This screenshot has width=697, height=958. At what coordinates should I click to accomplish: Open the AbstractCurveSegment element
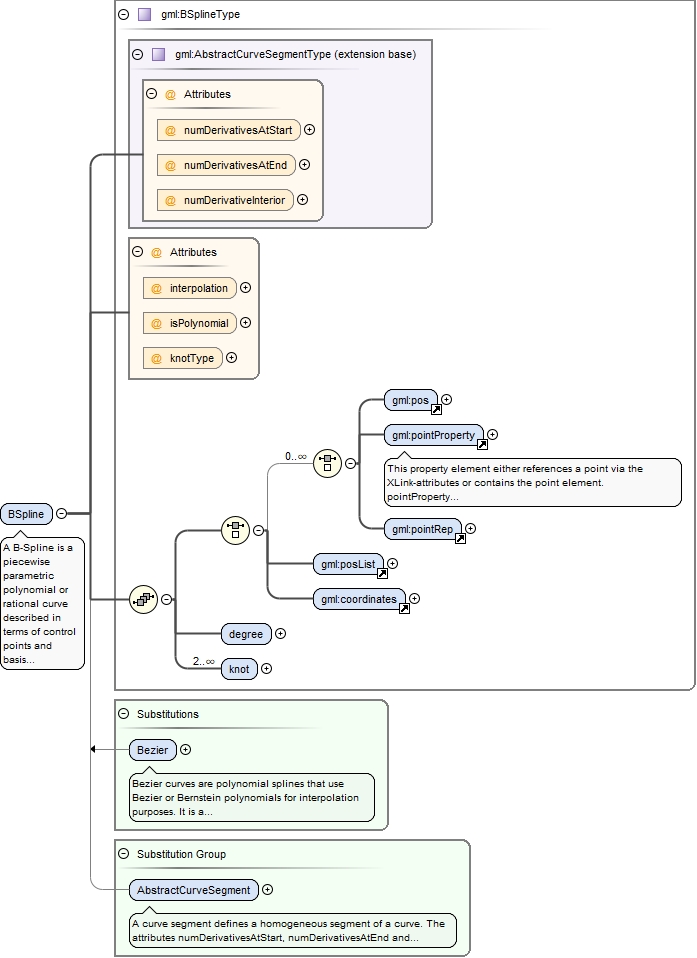(x=194, y=889)
